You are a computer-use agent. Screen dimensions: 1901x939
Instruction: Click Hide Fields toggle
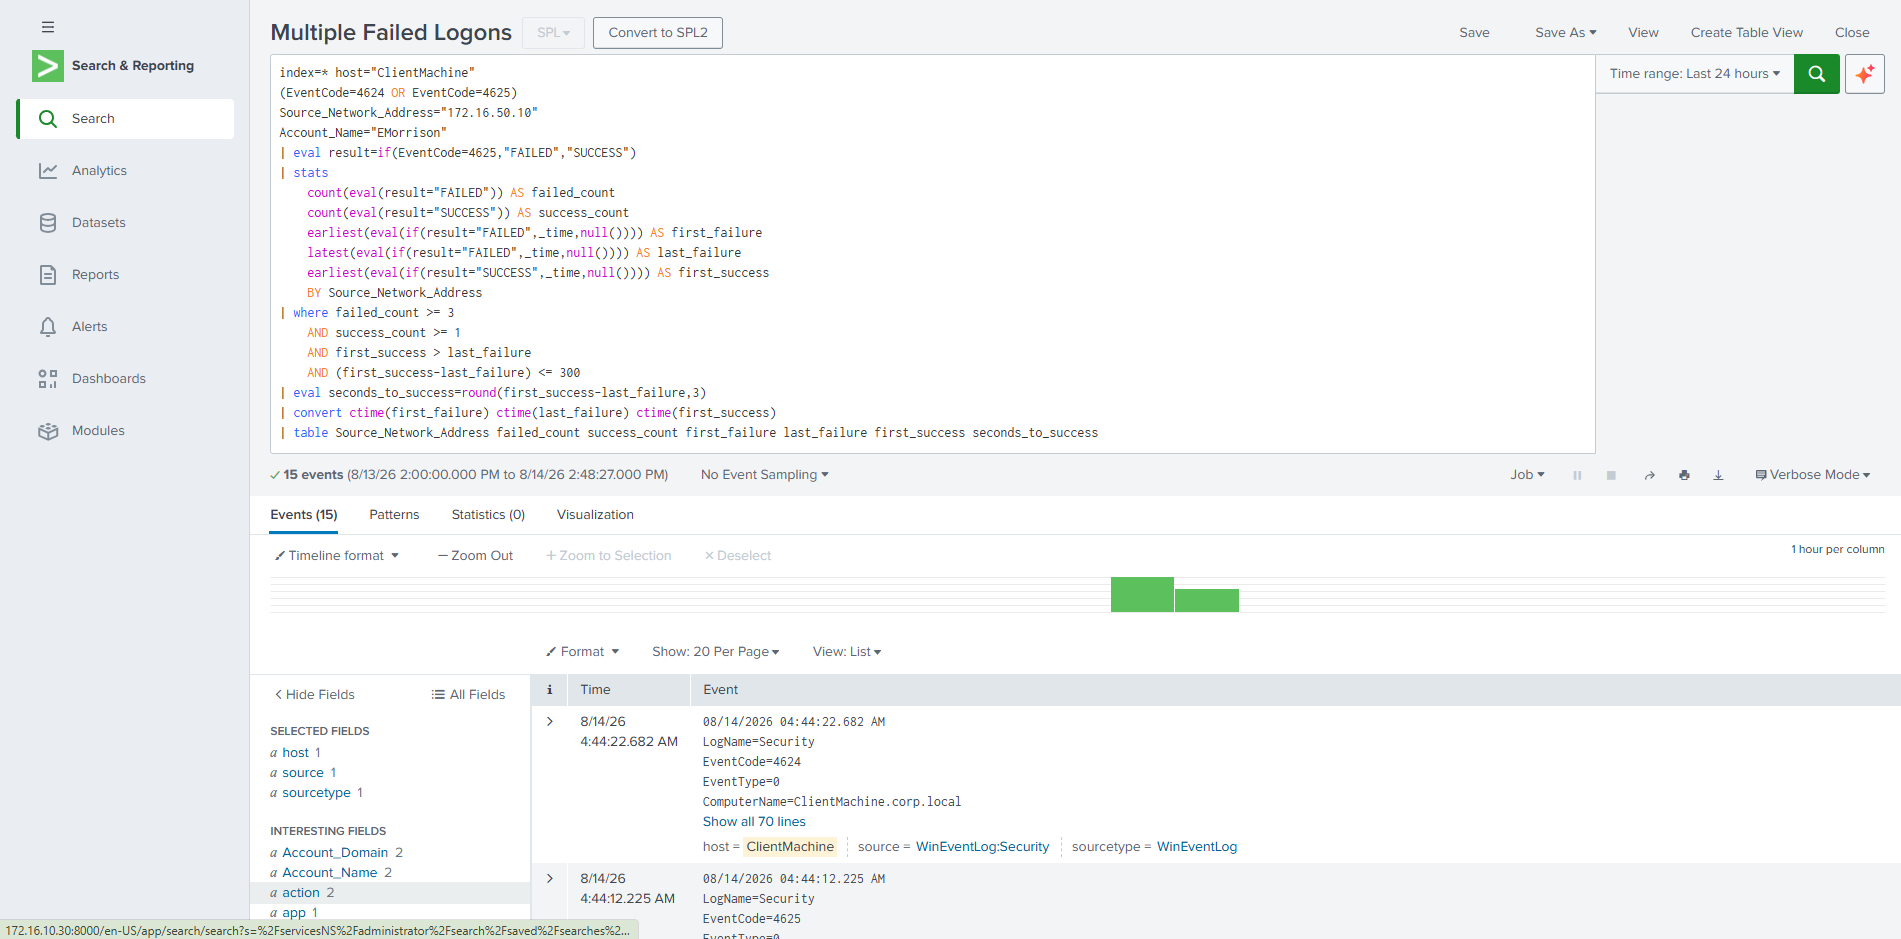click(x=314, y=695)
